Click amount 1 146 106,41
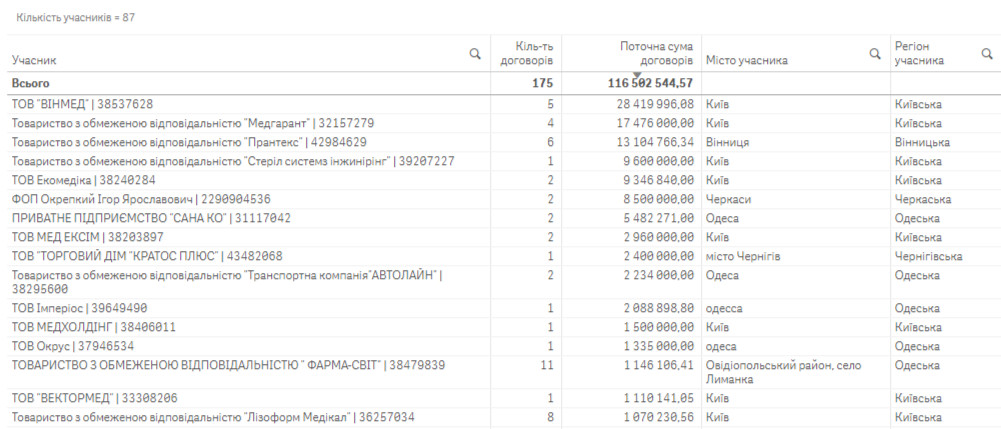The height and width of the screenshot is (429, 1001). [x=659, y=366]
